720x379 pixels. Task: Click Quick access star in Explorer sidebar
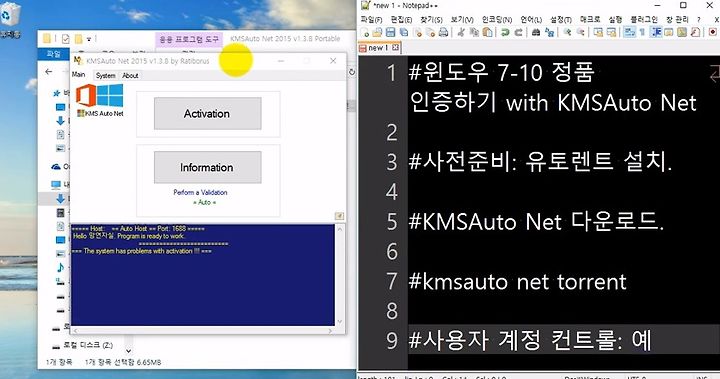click(x=57, y=93)
